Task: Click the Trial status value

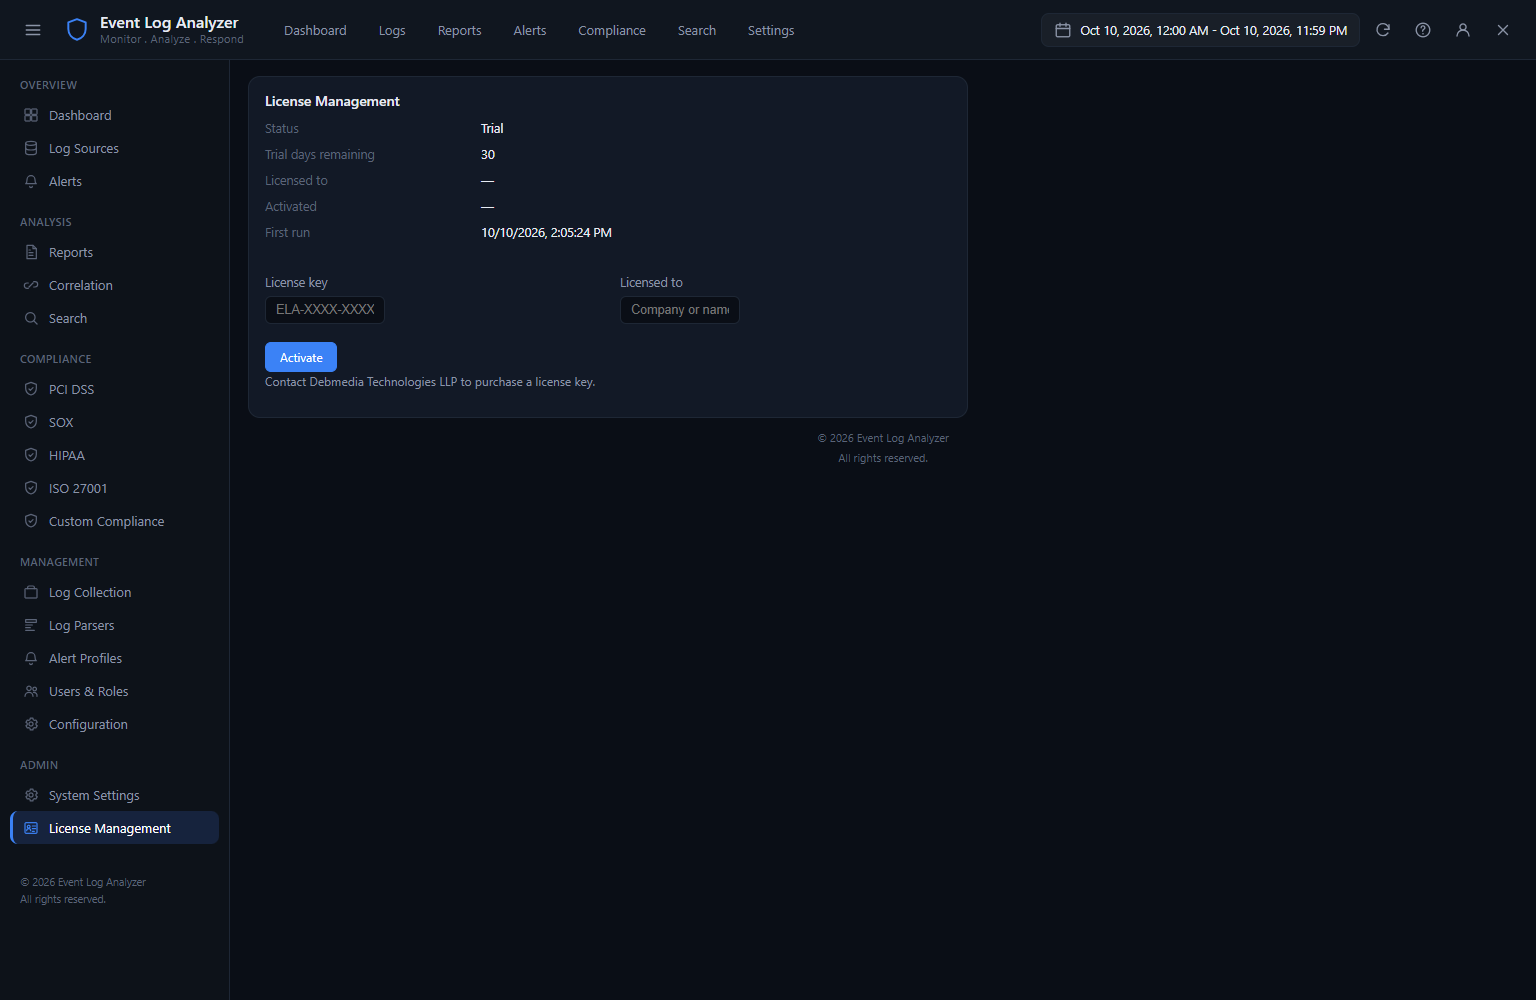Action: pyautogui.click(x=492, y=128)
